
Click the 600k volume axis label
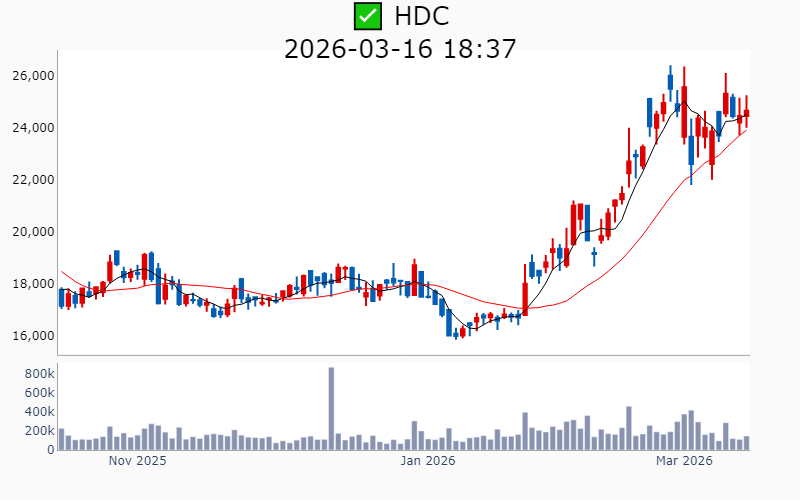[x=36, y=392]
